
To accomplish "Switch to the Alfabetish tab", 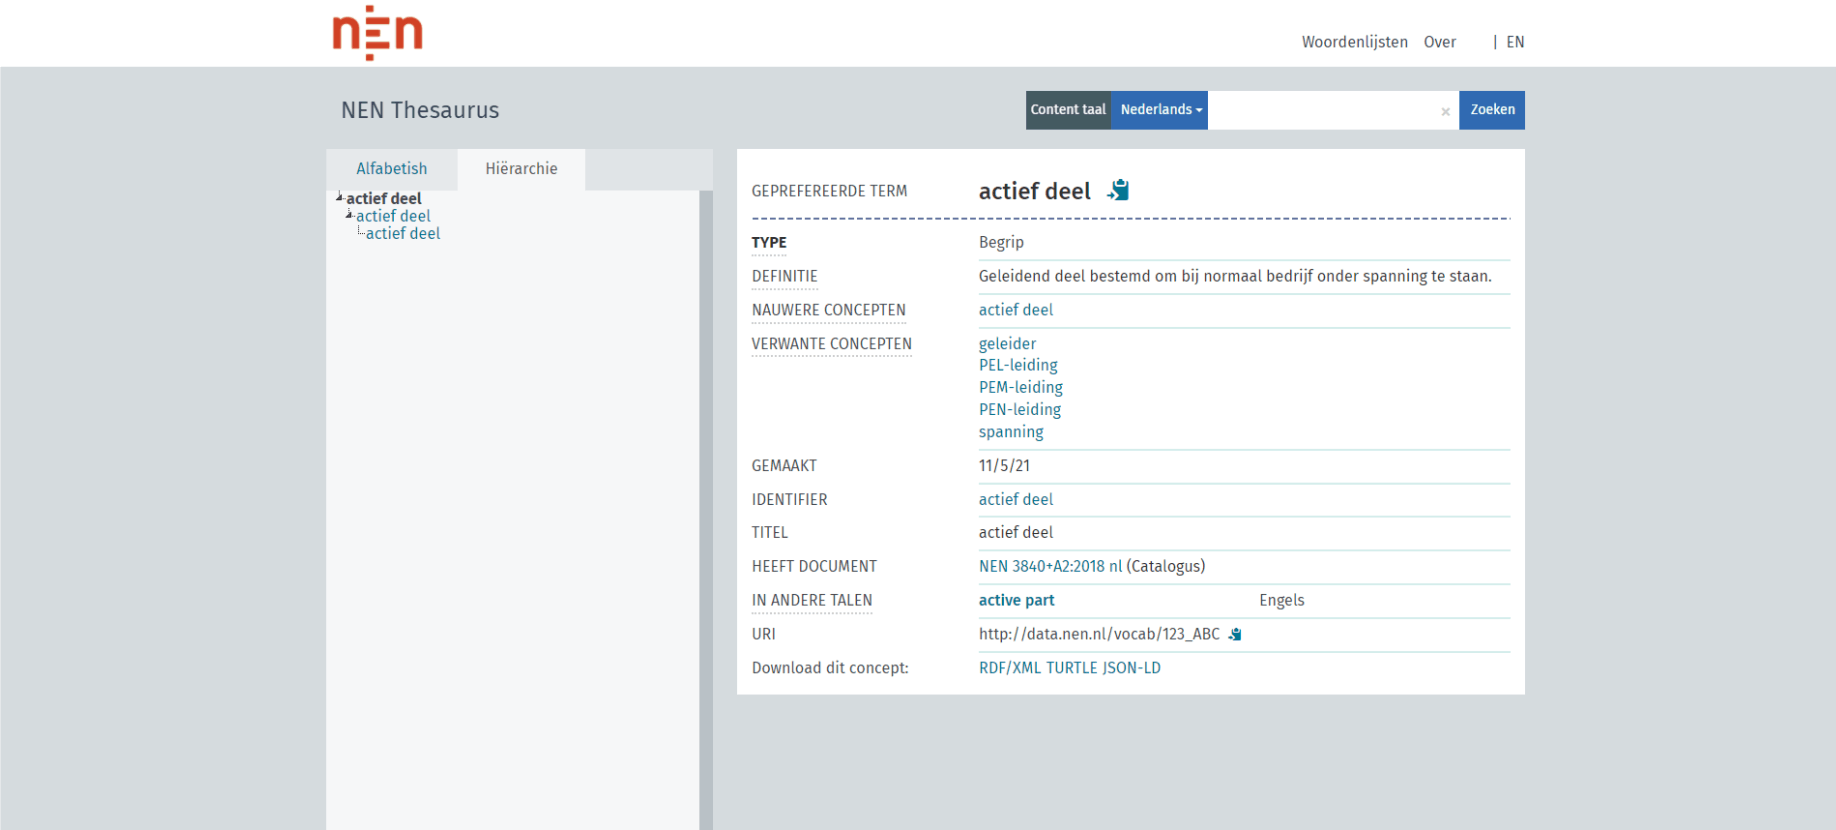I will point(392,169).
